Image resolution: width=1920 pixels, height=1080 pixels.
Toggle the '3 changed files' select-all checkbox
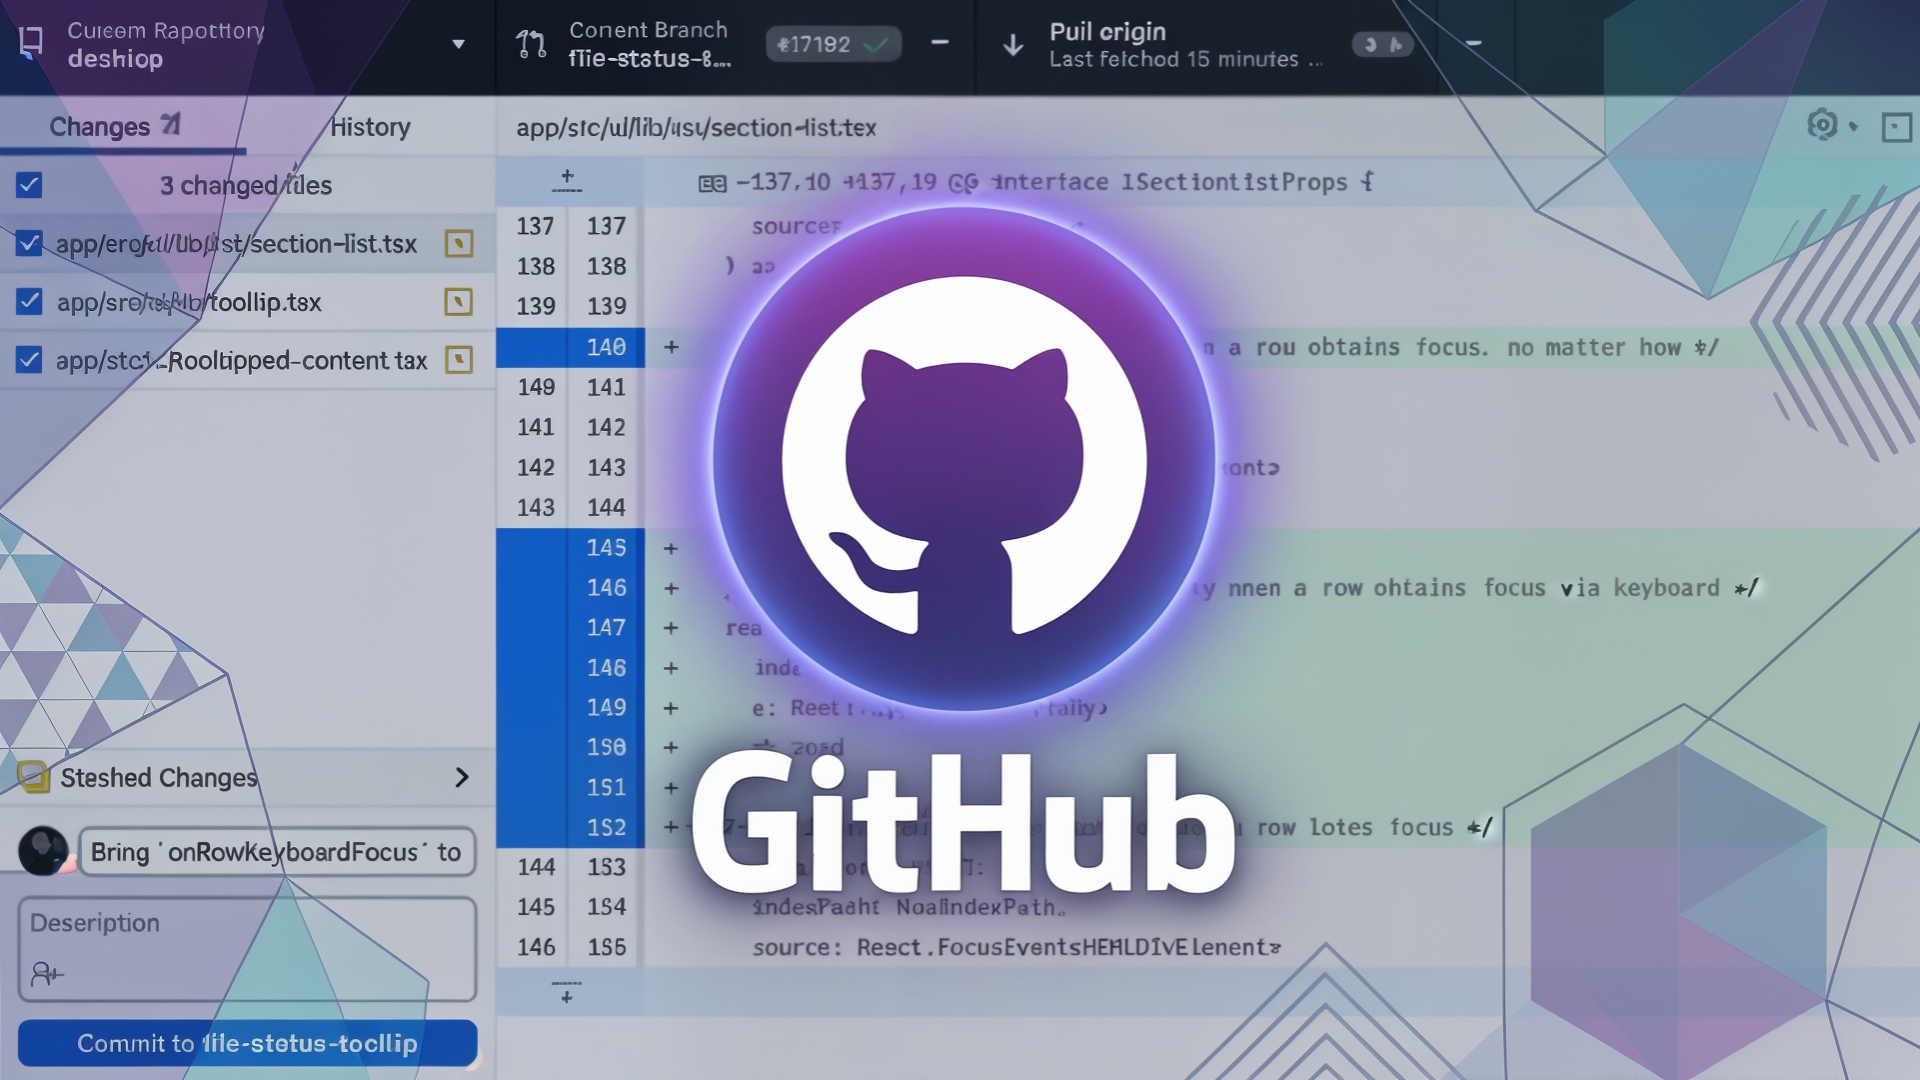(29, 185)
